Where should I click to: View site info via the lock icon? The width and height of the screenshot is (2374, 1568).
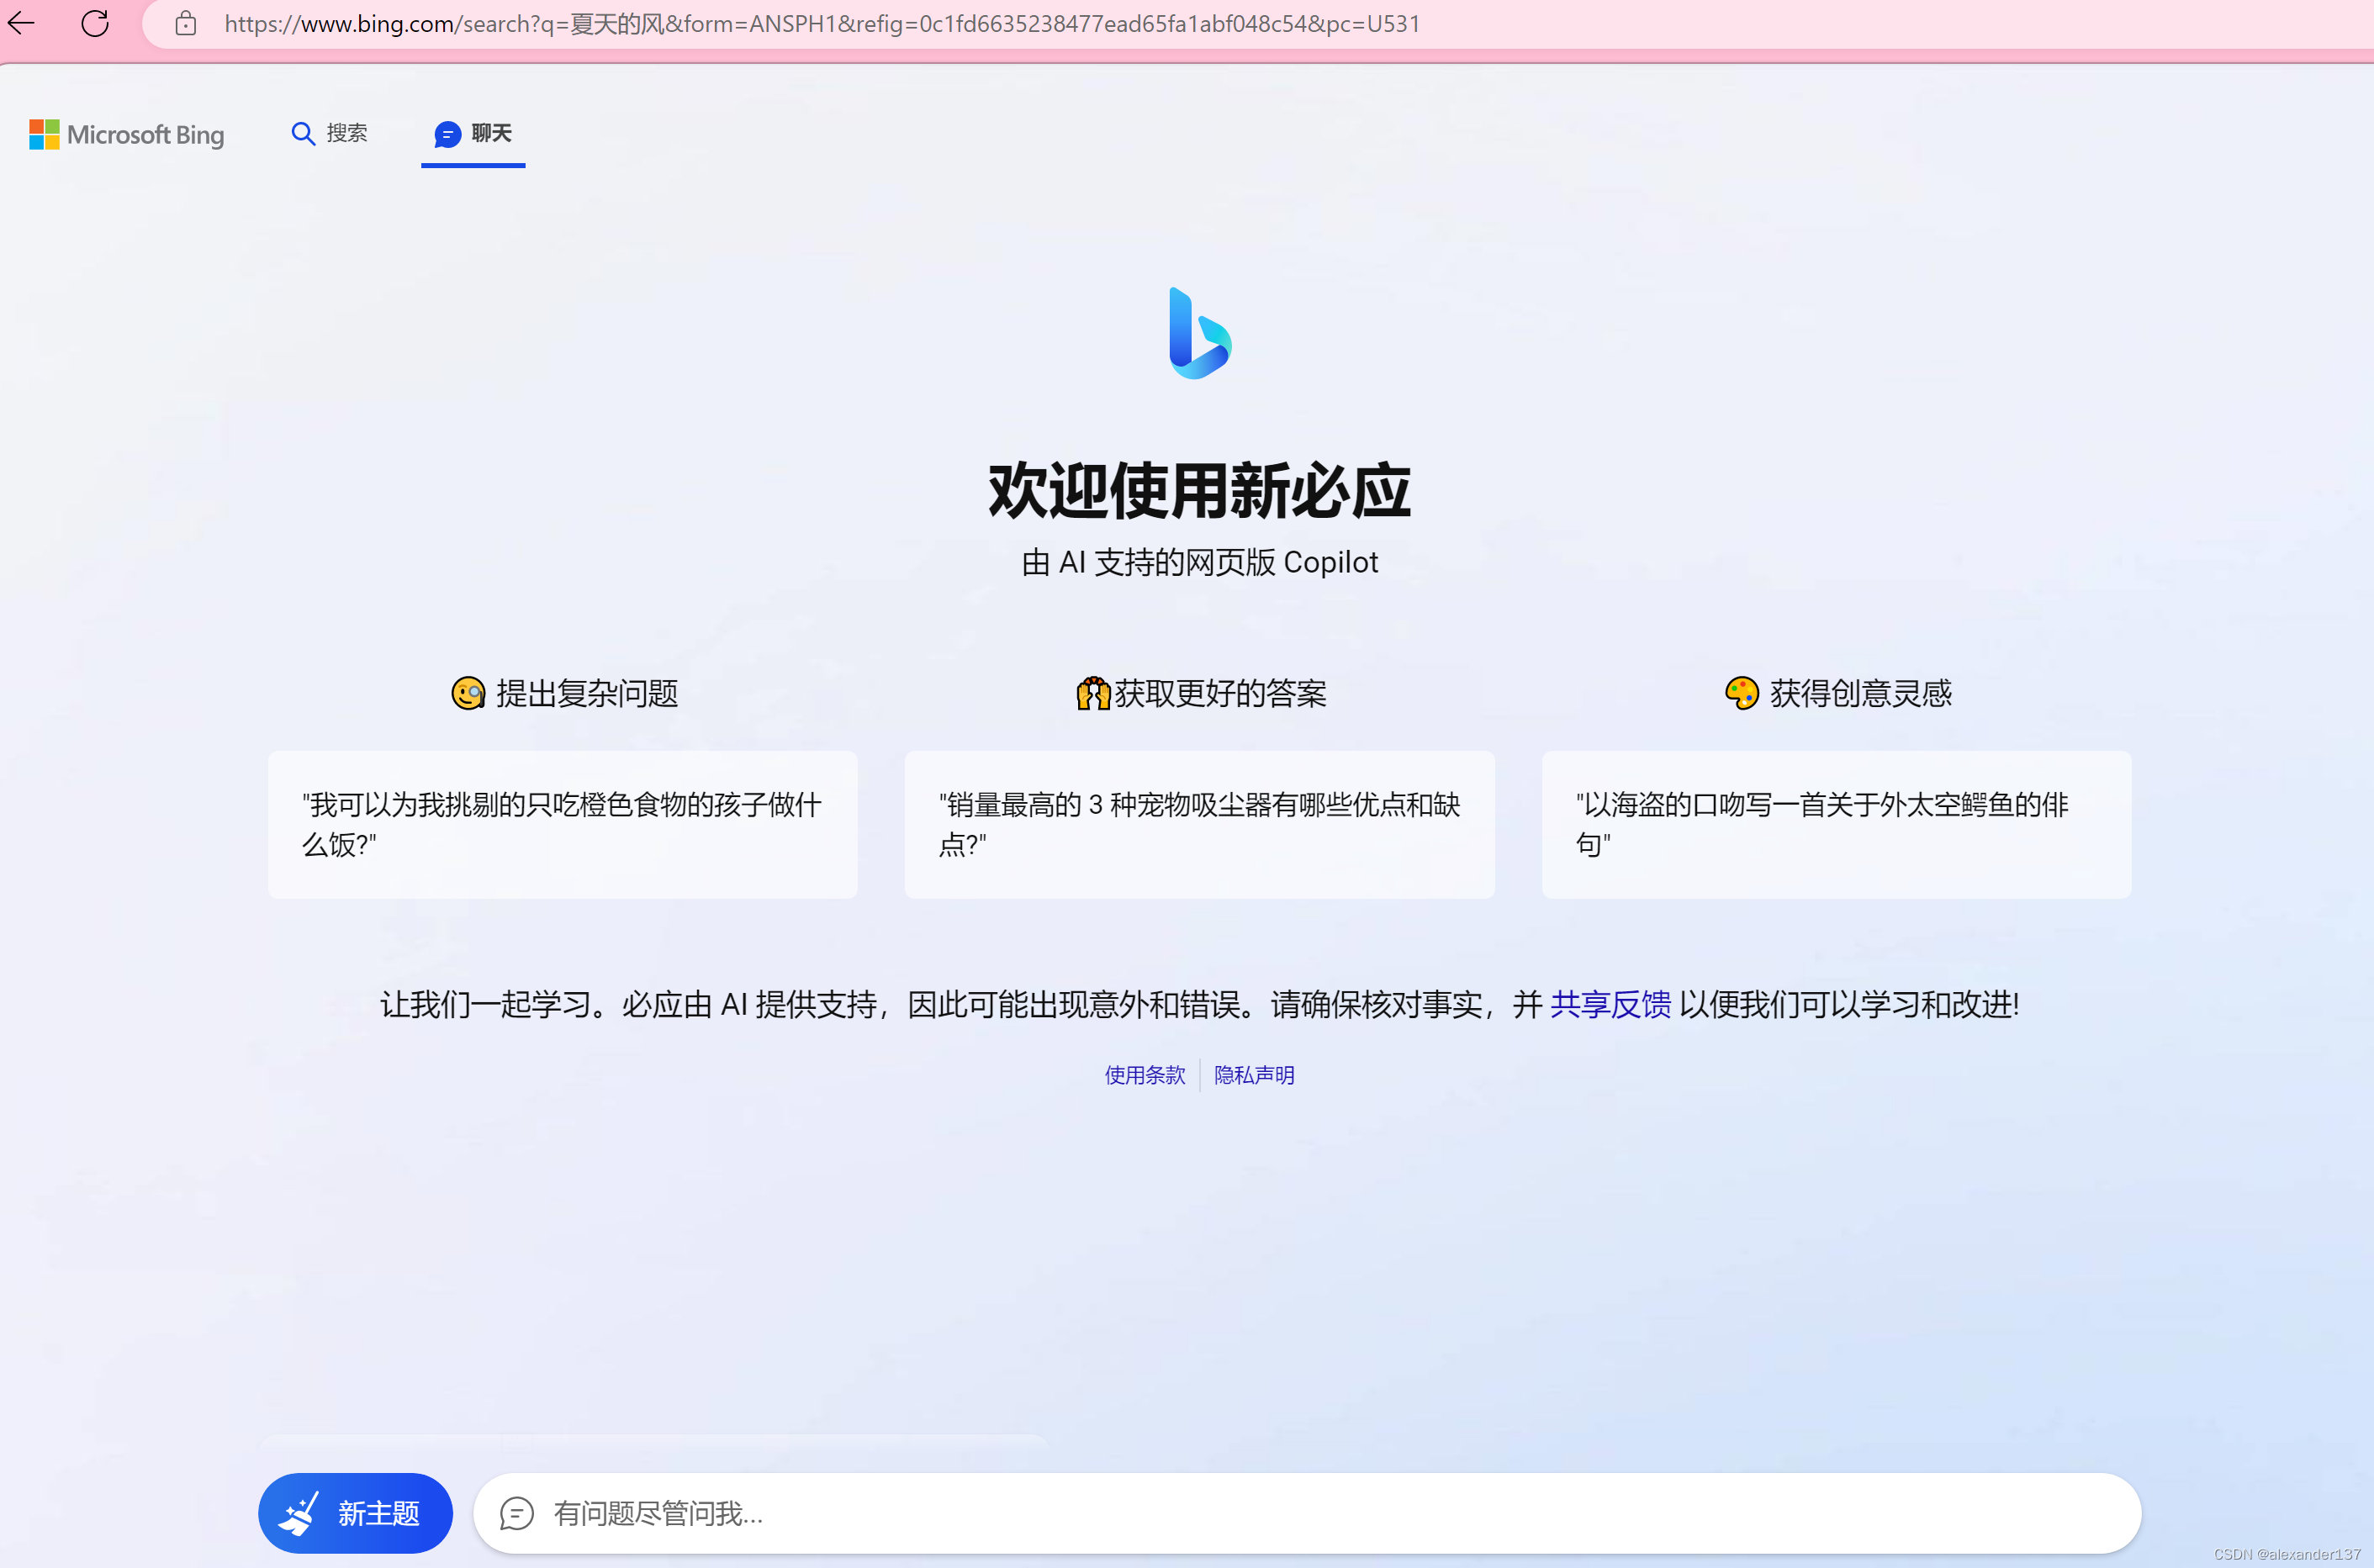point(185,23)
